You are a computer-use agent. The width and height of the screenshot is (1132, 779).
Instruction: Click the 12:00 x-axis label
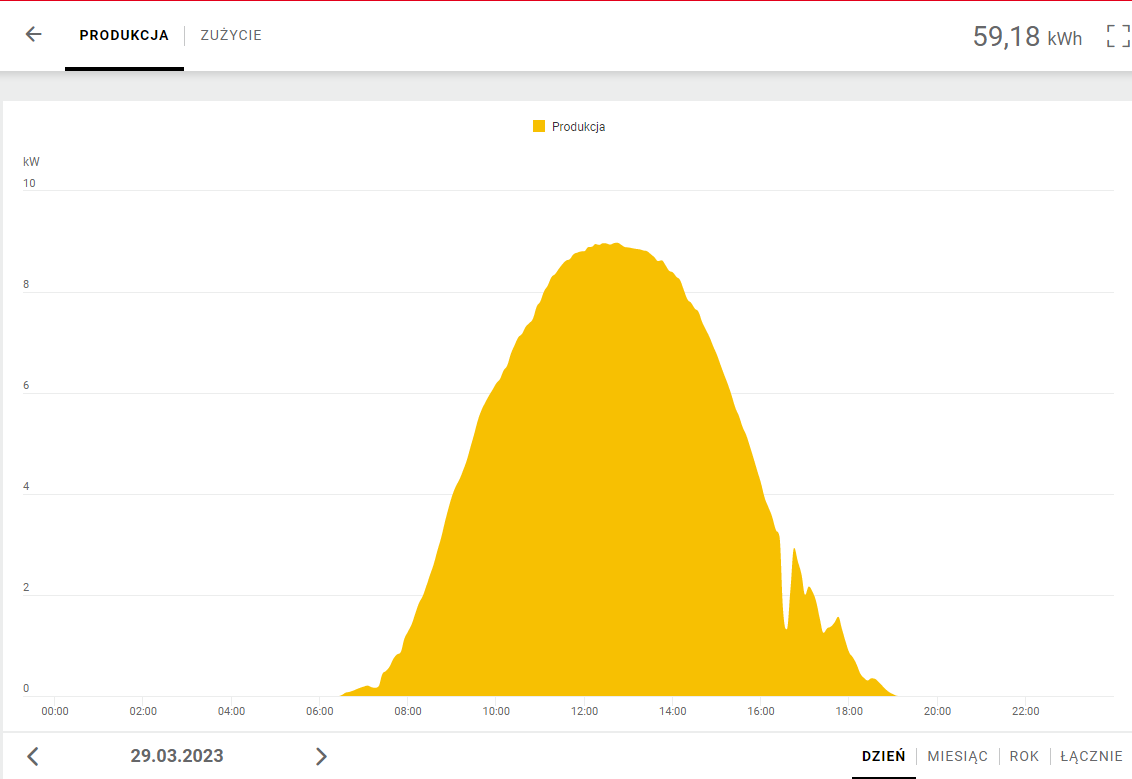[584, 711]
